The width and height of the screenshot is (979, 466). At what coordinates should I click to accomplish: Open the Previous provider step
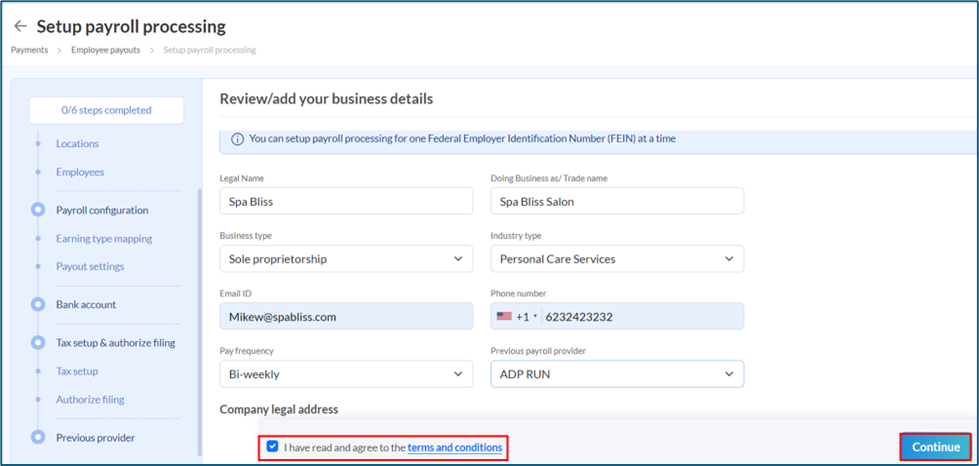tap(96, 438)
